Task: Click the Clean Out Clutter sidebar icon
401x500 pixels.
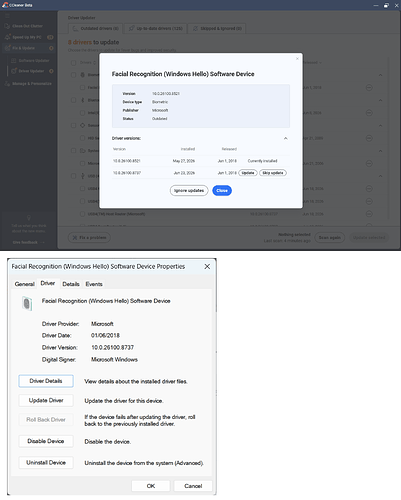Action: [7, 26]
